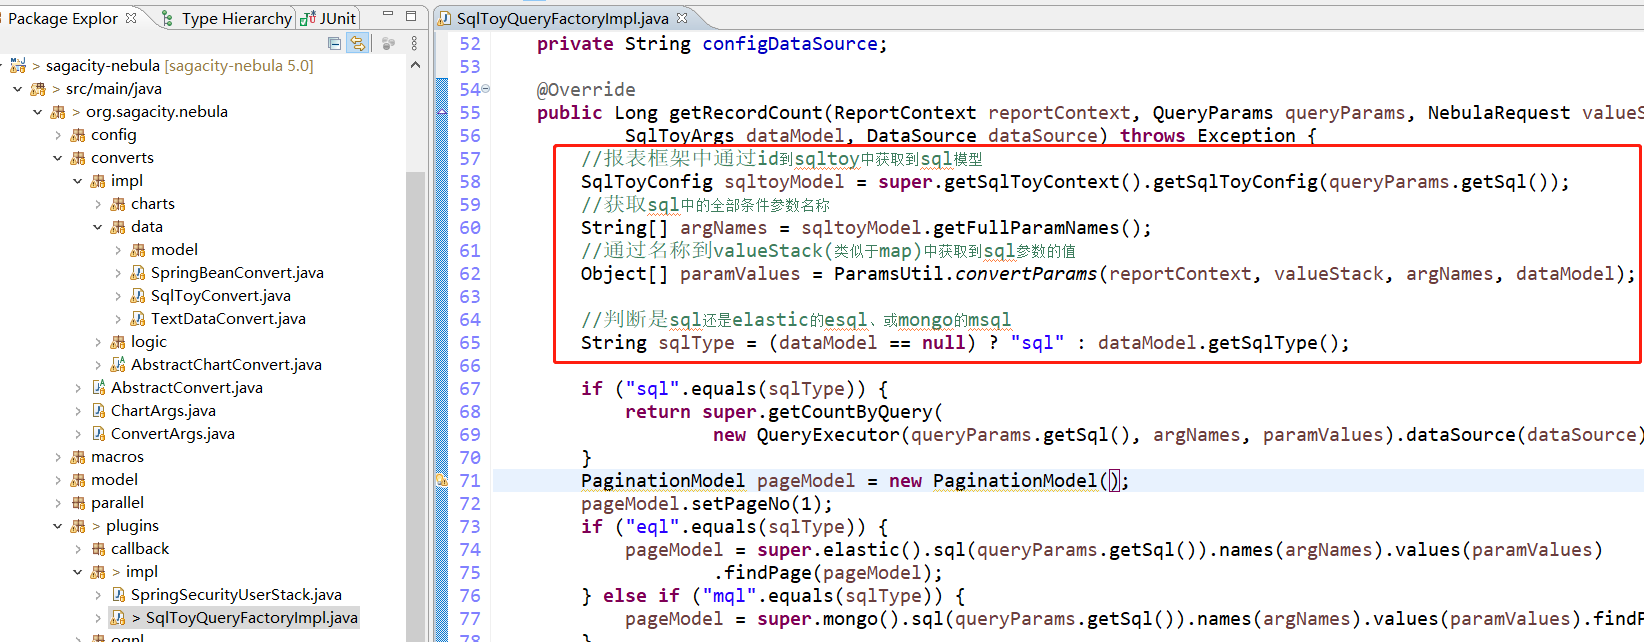Expand the logic package
1644x642 pixels.
(98, 342)
